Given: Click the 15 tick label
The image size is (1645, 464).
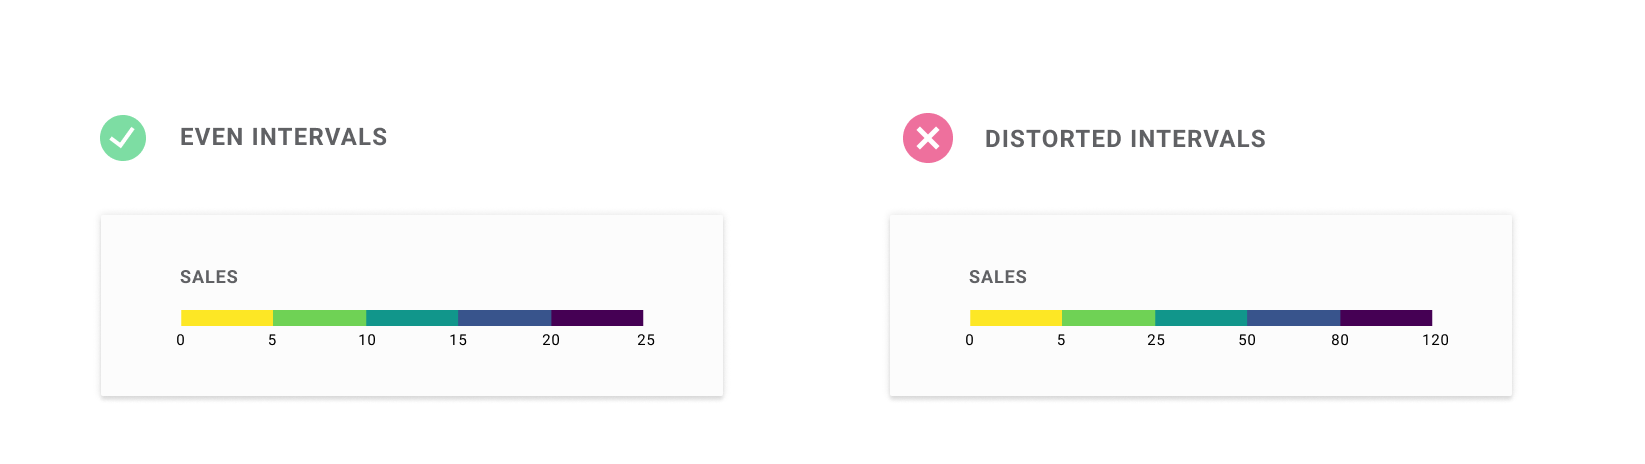Looking at the screenshot, I should [458, 340].
